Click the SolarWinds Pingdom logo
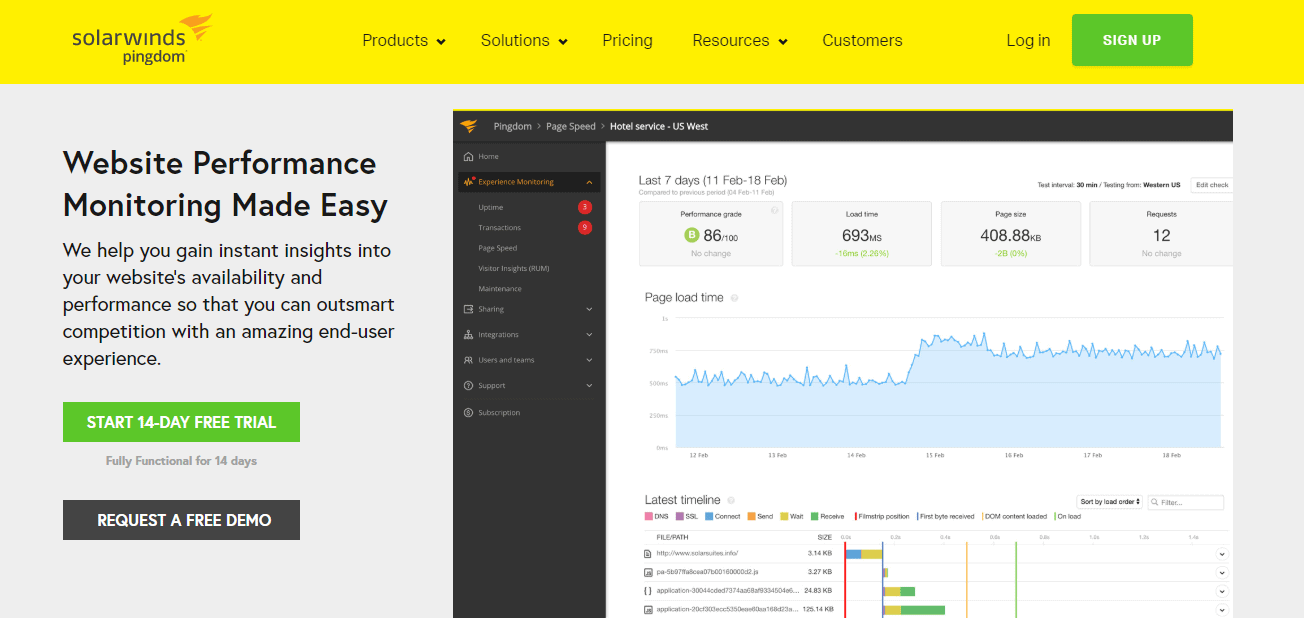The height and width of the screenshot is (621, 1304). click(x=142, y=40)
